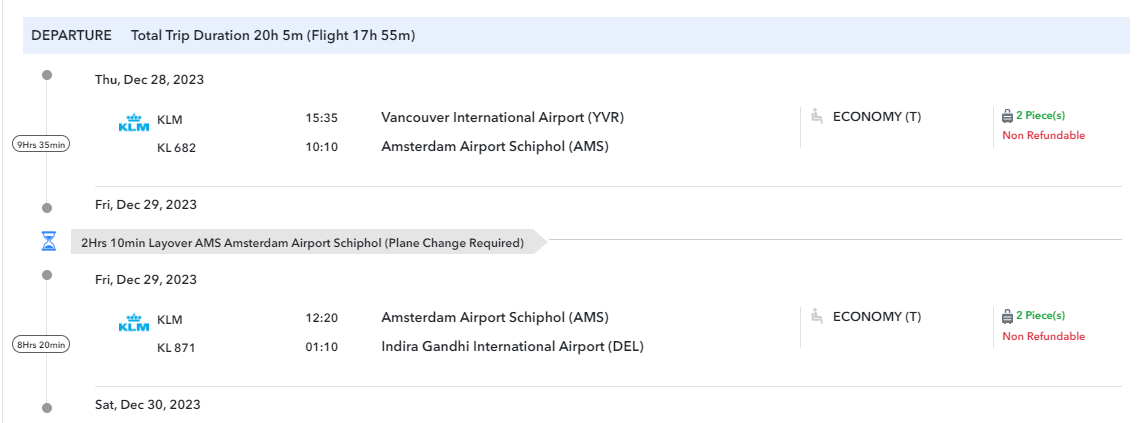Viewport: 1147px width, 423px height.
Task: Click the 2Hrs 10min Layover AMS banner
Action: pos(302,242)
